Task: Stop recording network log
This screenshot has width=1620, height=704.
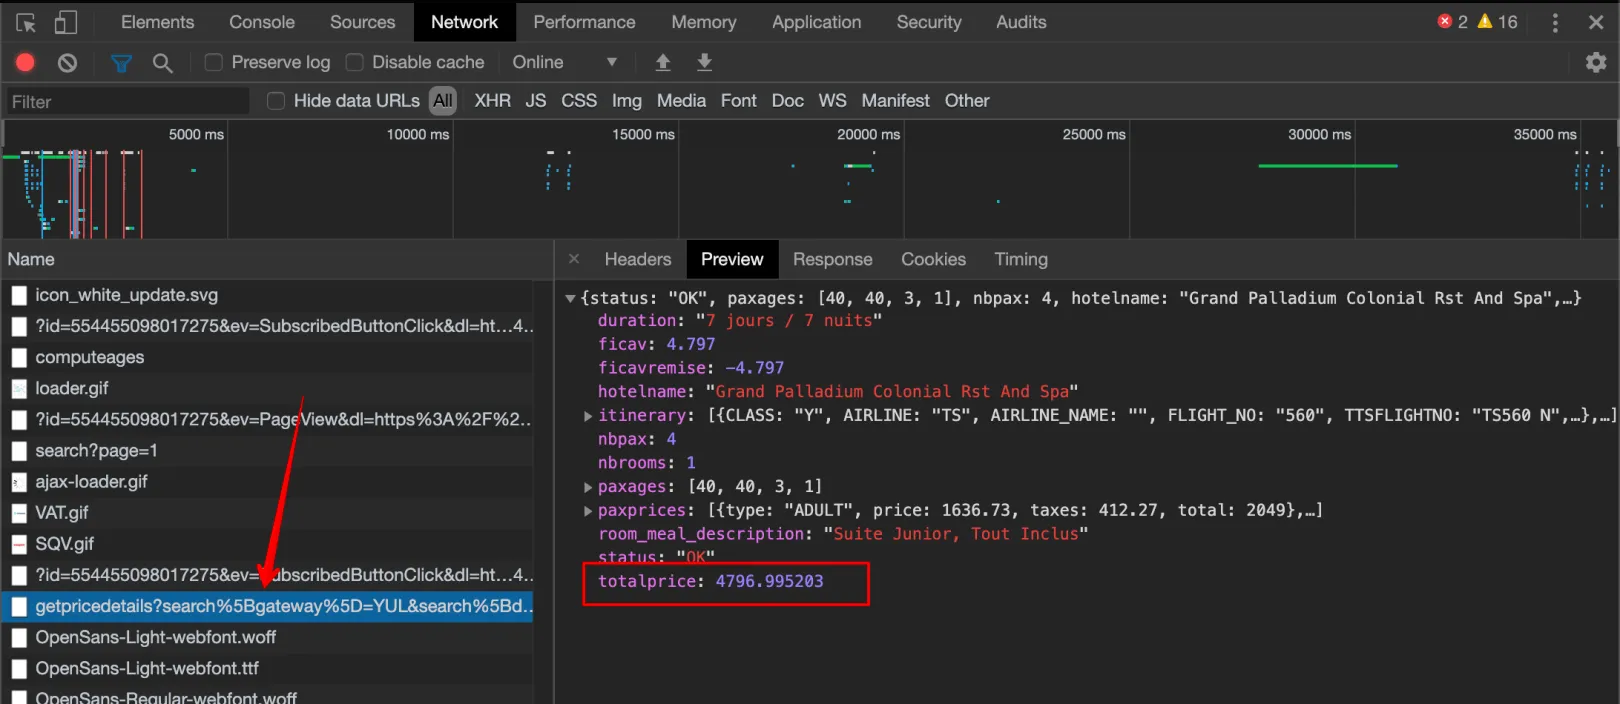Action: point(25,62)
